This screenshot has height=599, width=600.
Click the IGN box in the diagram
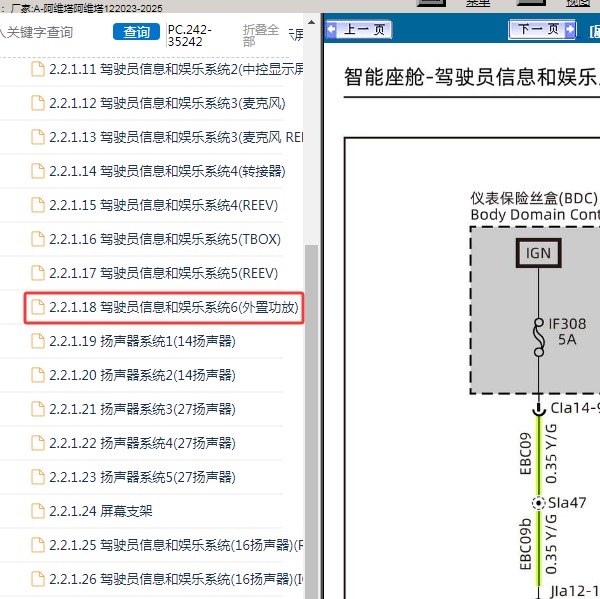[x=538, y=253]
